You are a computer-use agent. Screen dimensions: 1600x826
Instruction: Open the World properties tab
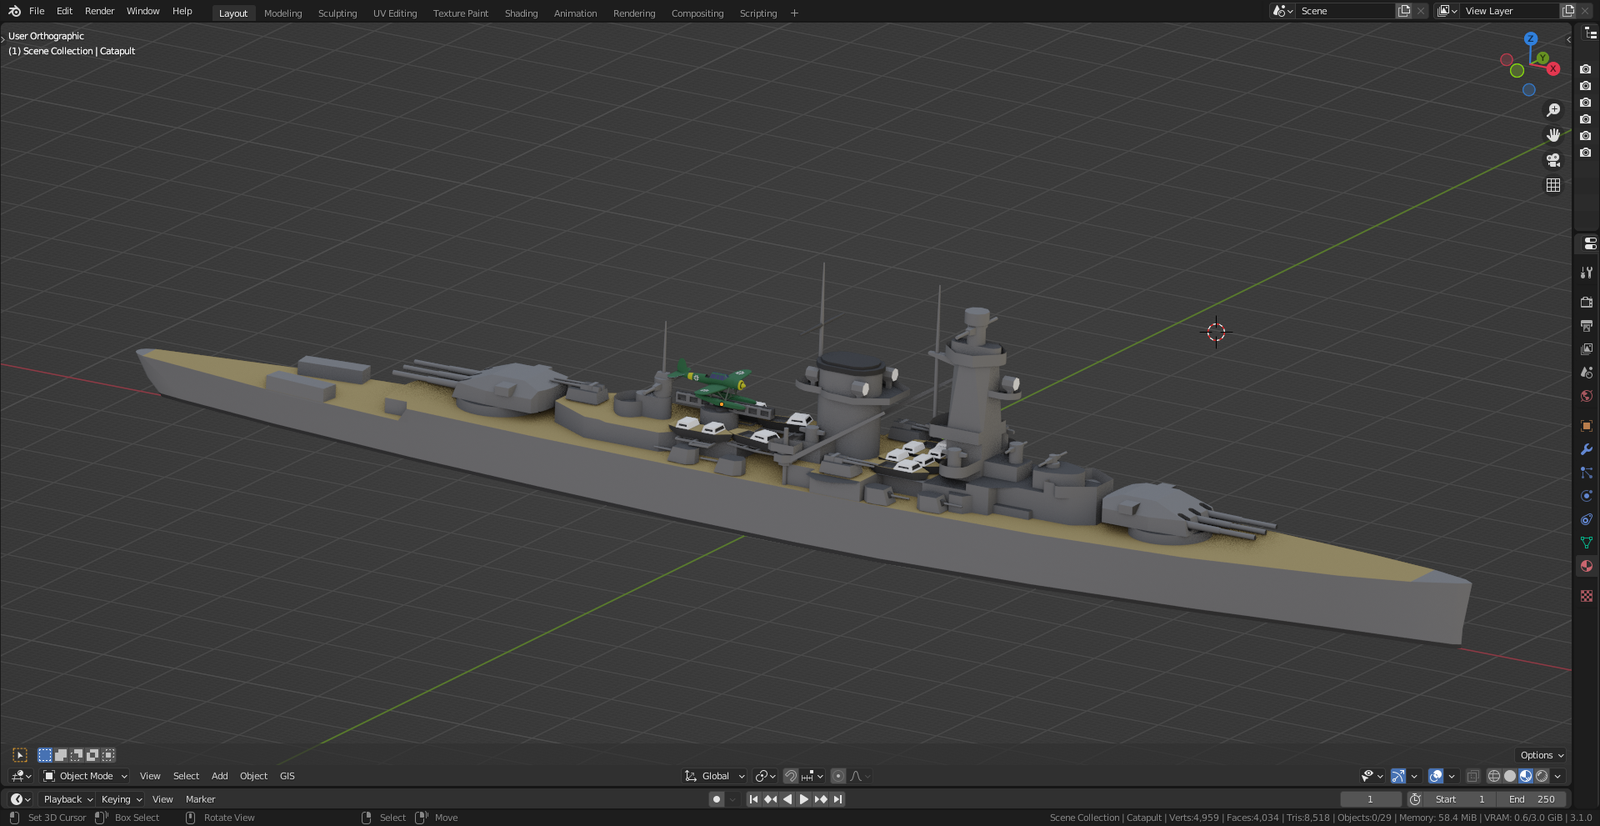[1586, 396]
